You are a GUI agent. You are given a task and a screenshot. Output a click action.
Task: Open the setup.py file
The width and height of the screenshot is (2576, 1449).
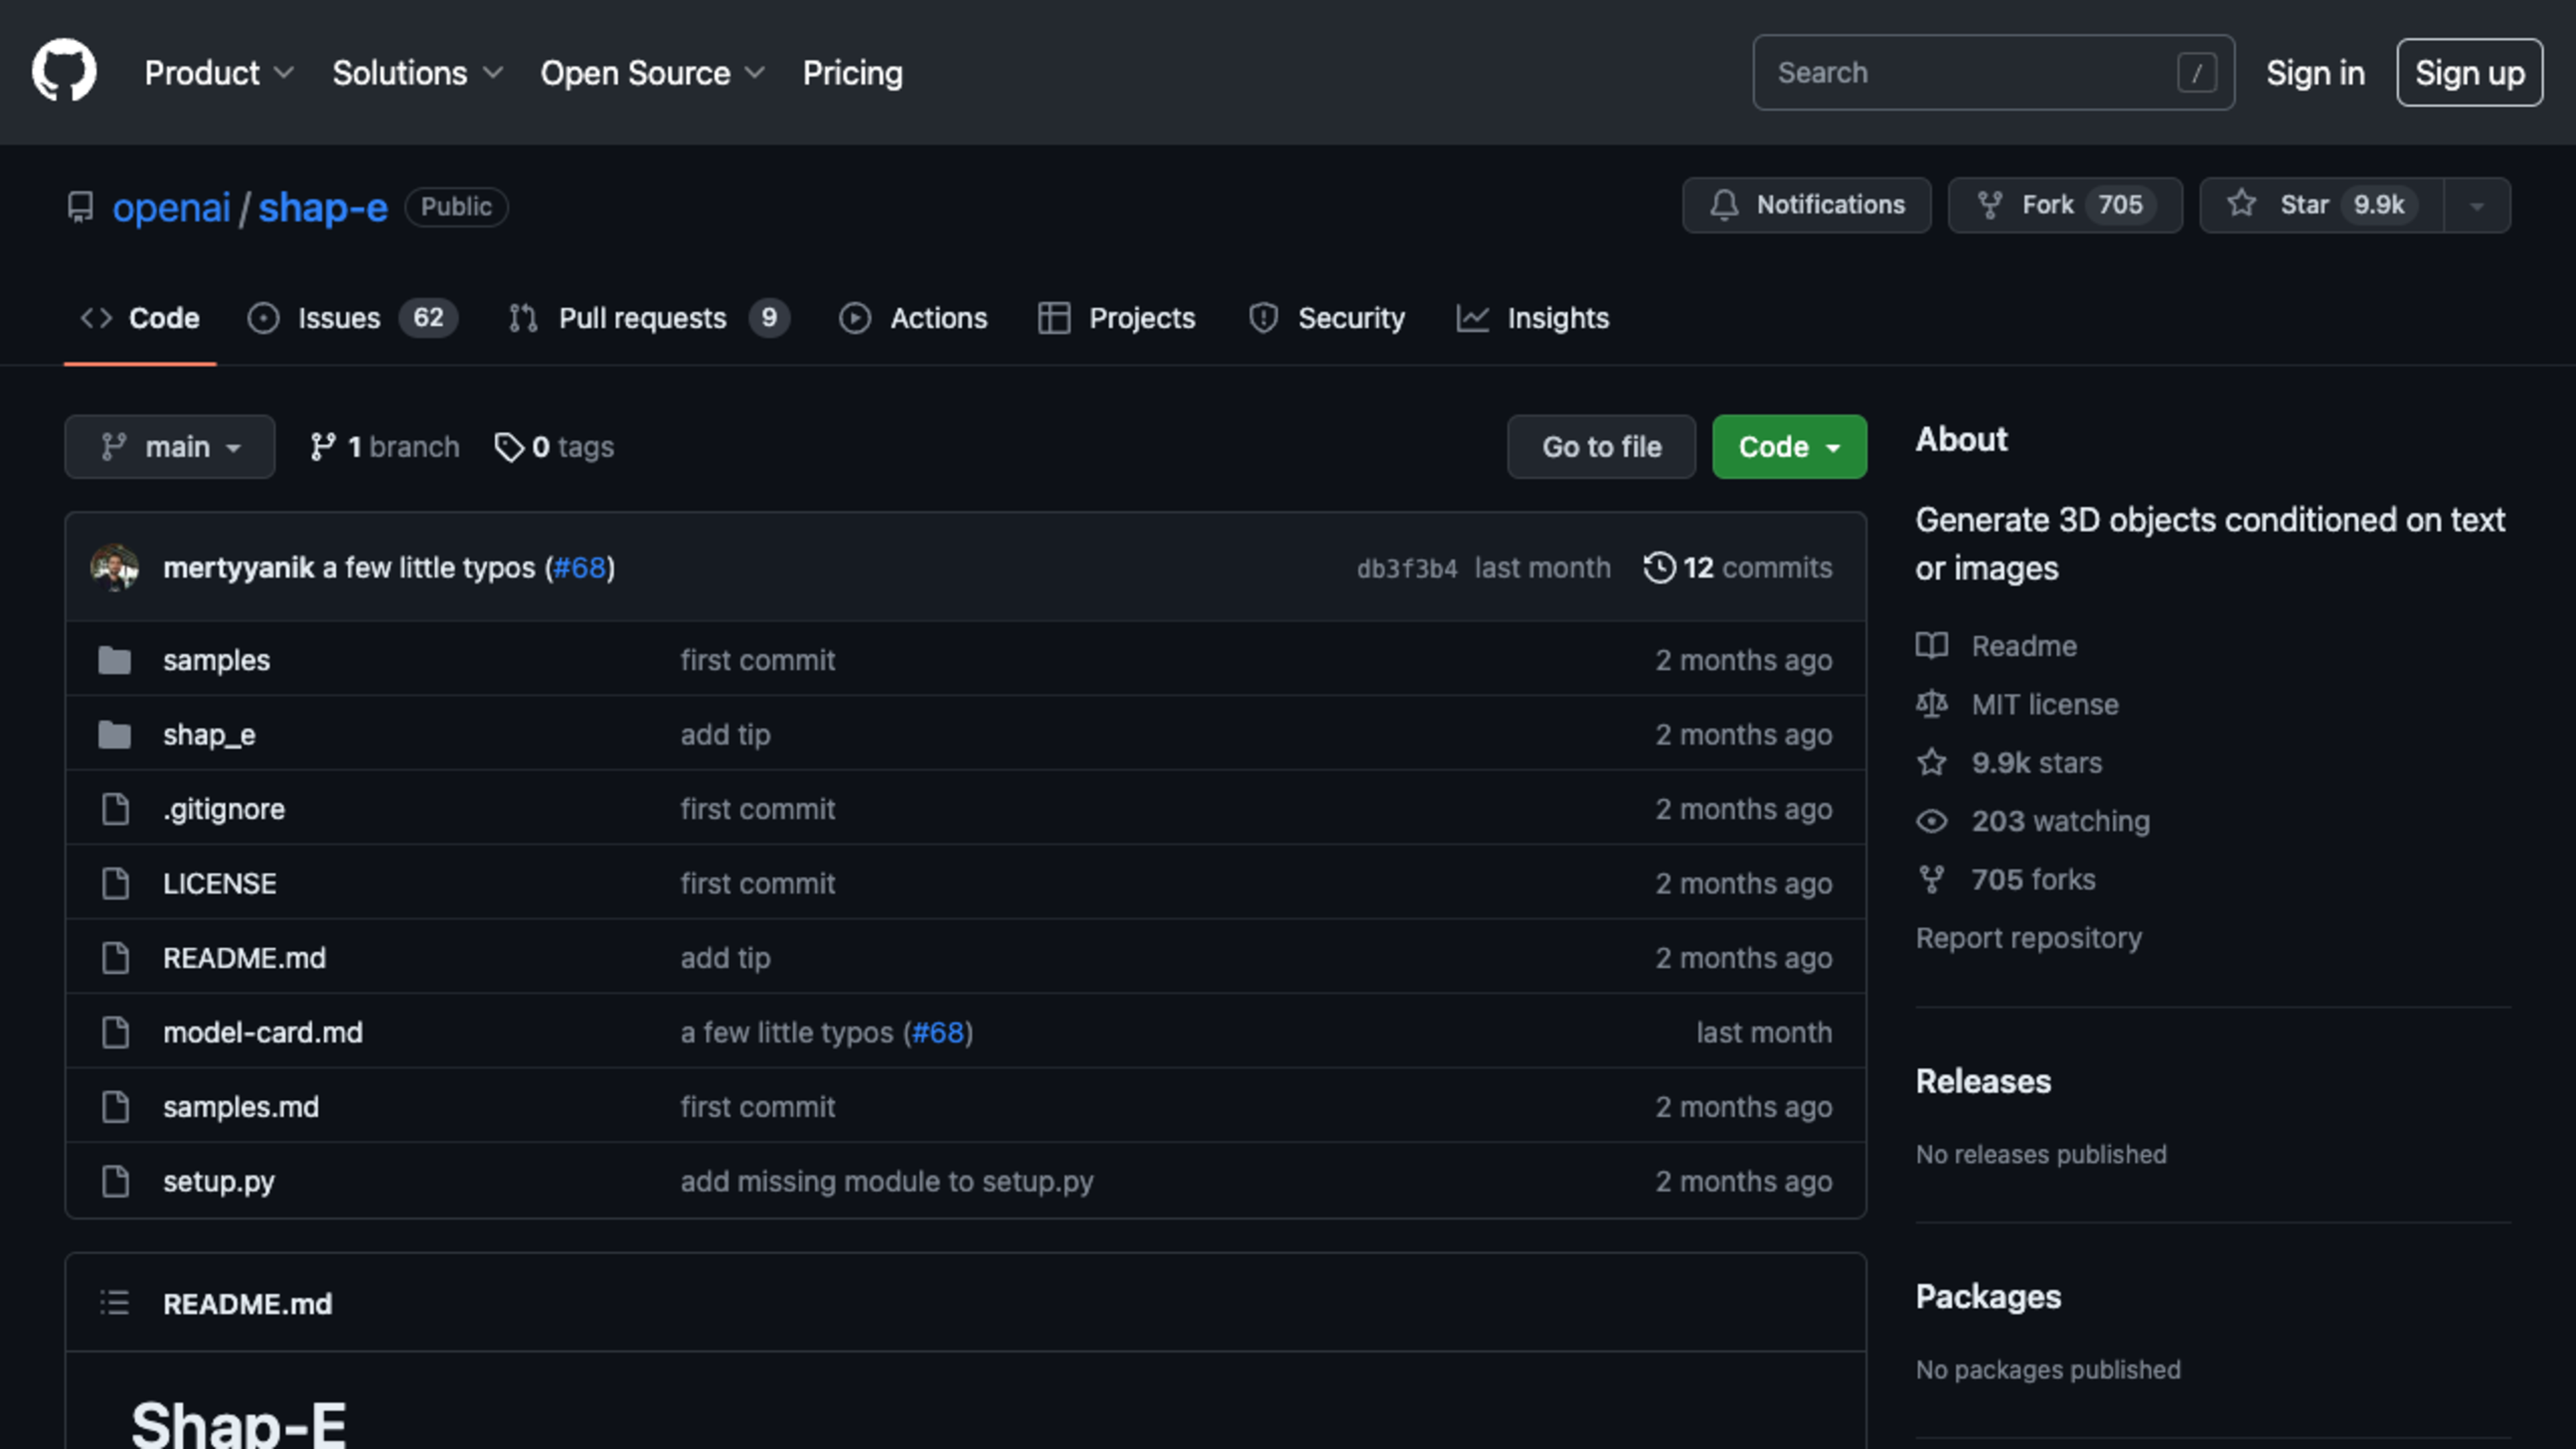click(x=219, y=1181)
